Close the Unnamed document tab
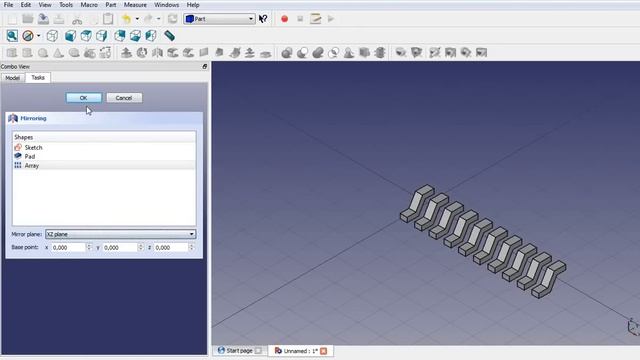 (324, 351)
